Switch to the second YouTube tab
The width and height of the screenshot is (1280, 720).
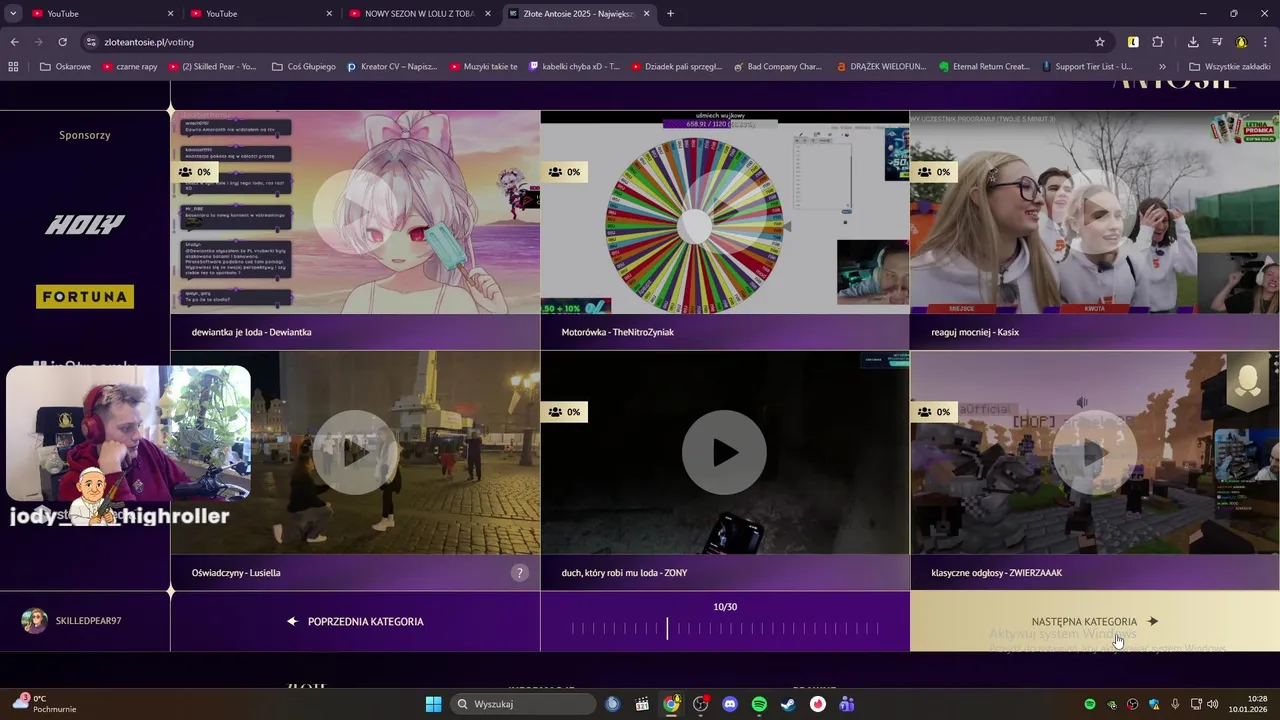[x=260, y=14]
